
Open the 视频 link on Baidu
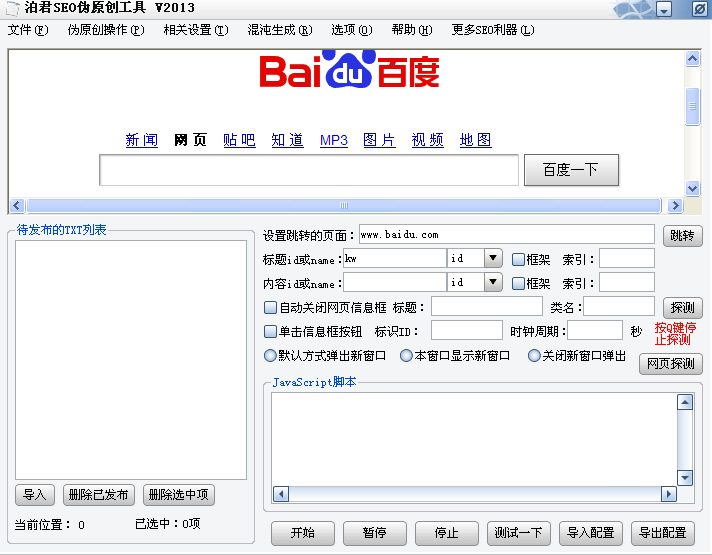point(427,140)
